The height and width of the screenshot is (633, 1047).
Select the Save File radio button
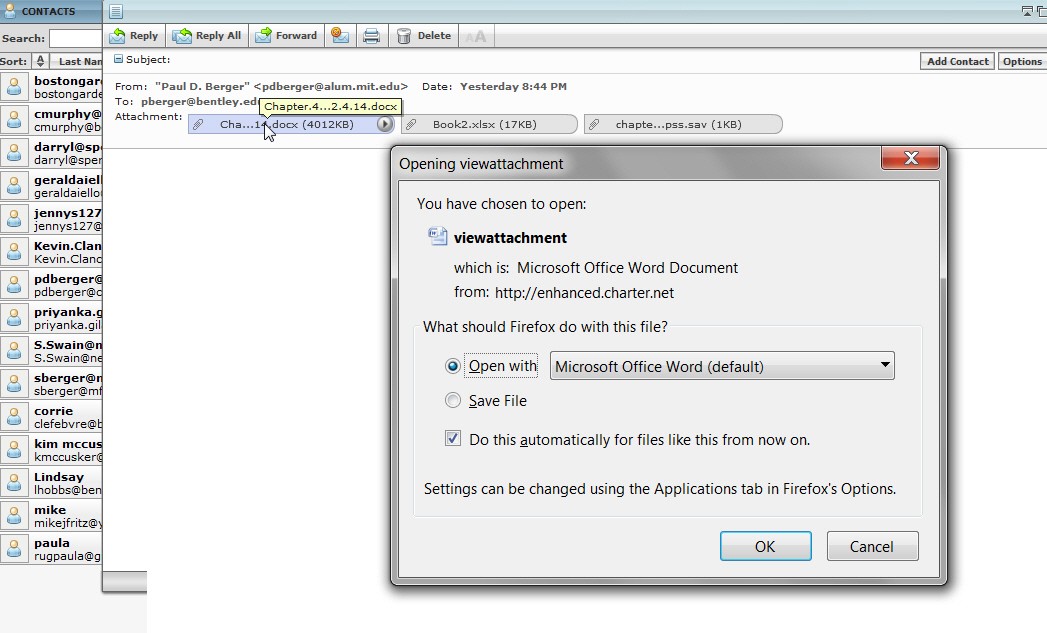point(453,400)
